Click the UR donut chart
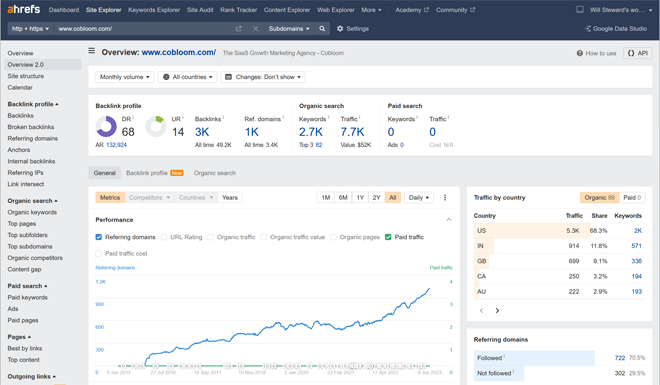Screen dimensions: 660x385 point(156,126)
